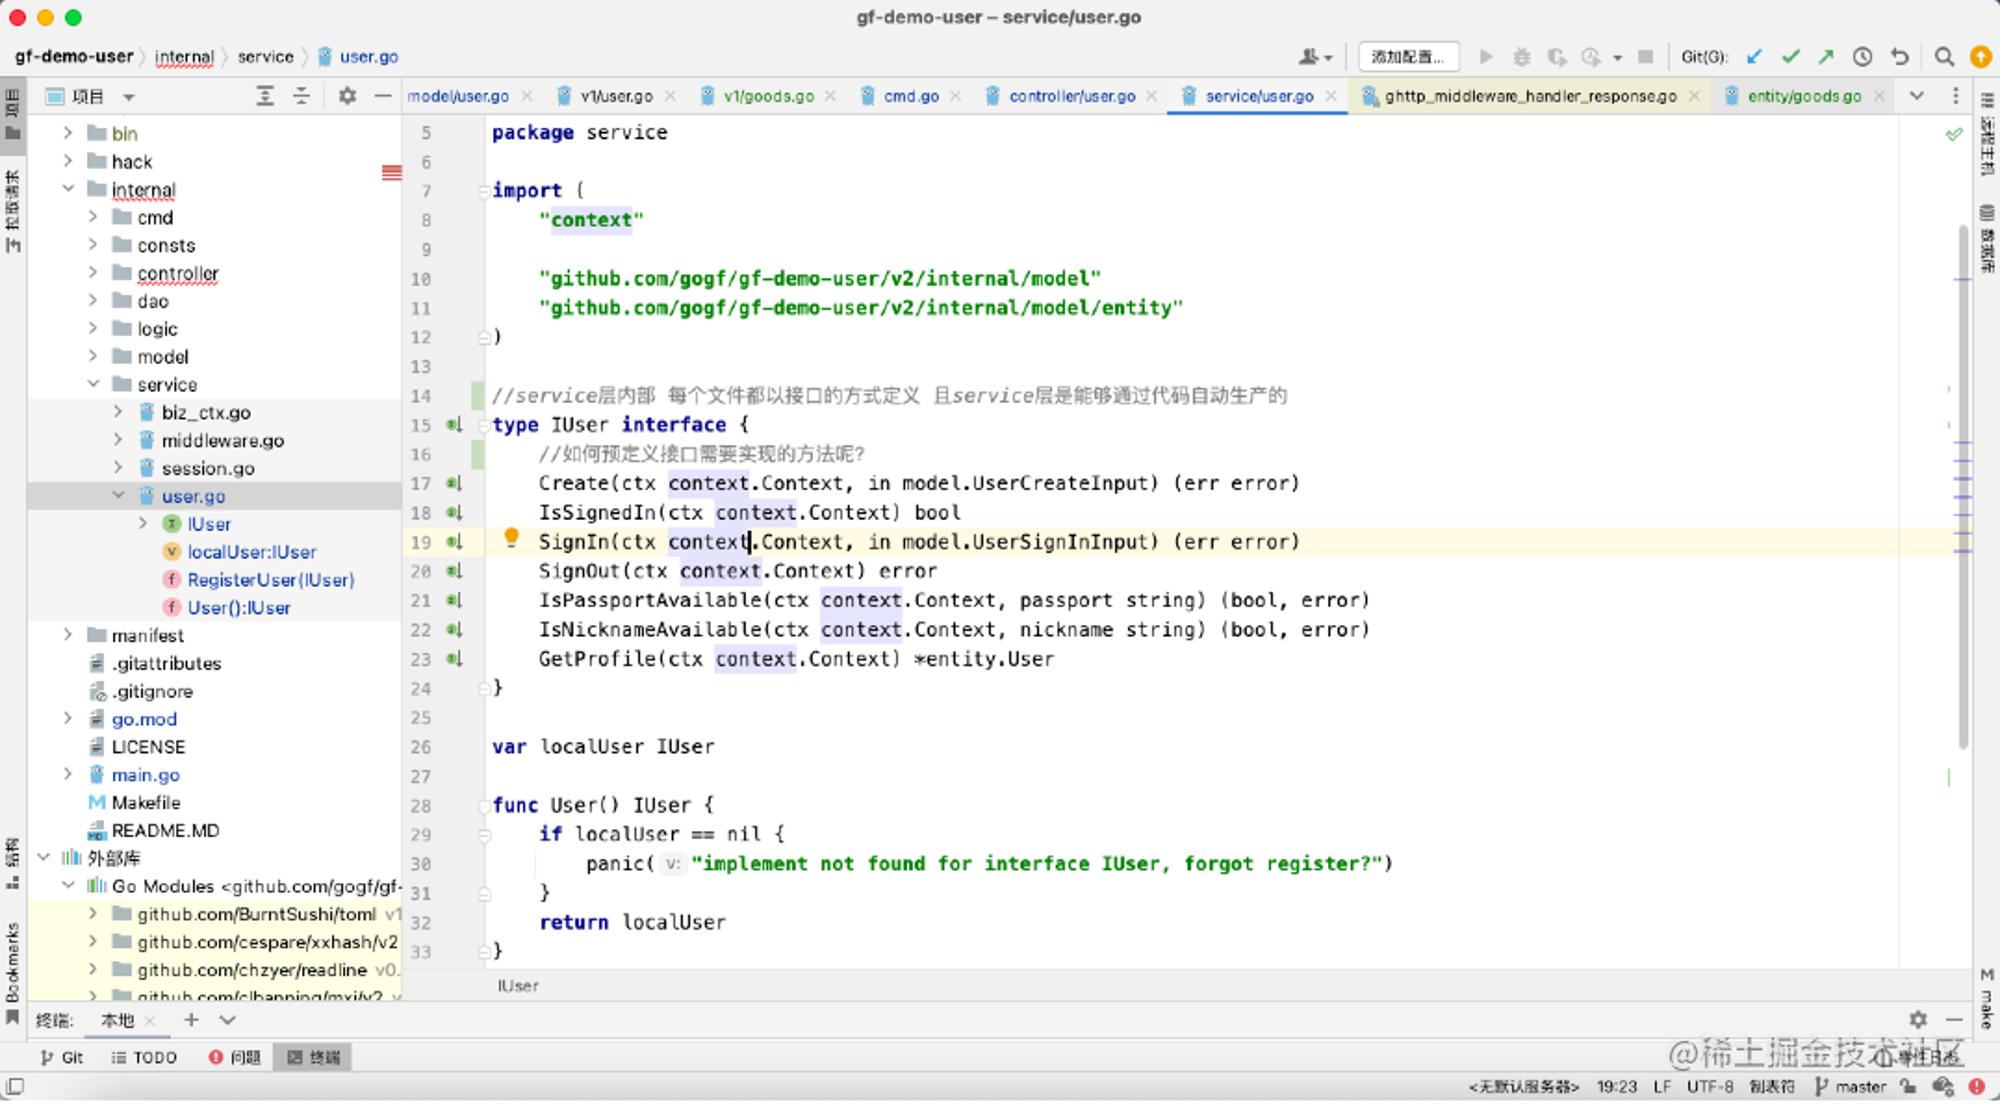Toggle the TODO tool window button
This screenshot has height=1106, width=2000.
coord(144,1057)
